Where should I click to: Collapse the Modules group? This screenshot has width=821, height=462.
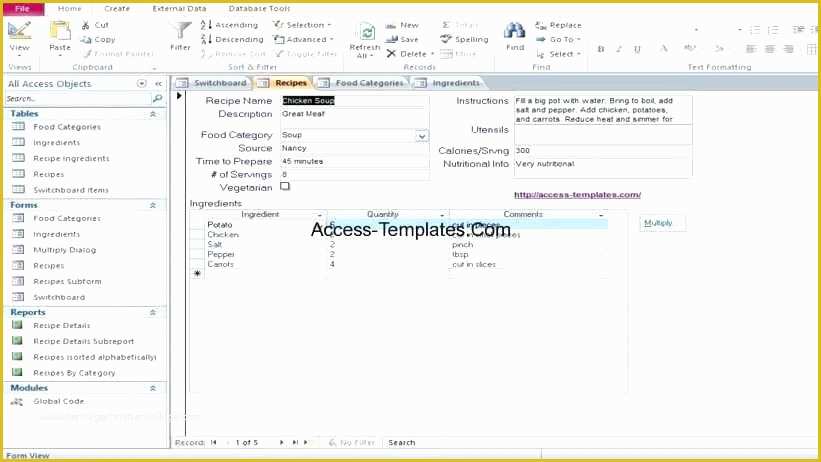tap(153, 388)
